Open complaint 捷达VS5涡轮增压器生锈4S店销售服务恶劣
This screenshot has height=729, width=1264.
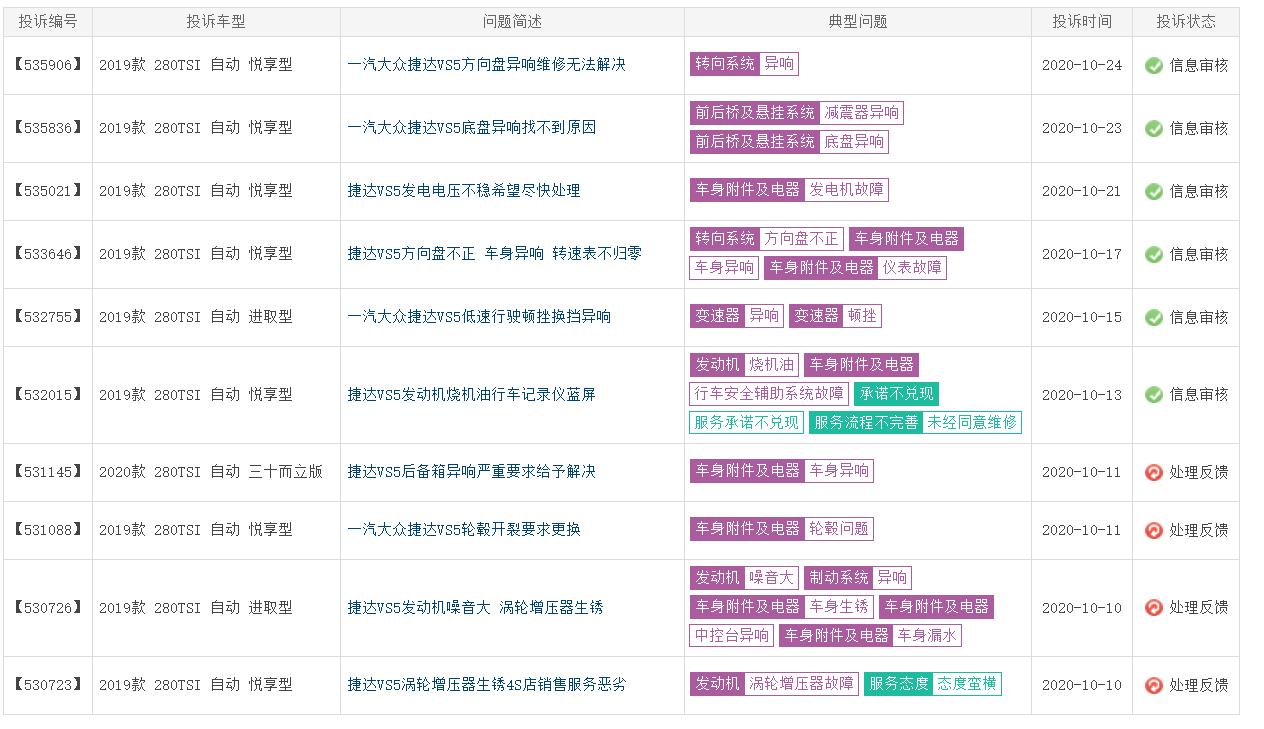[x=486, y=684]
